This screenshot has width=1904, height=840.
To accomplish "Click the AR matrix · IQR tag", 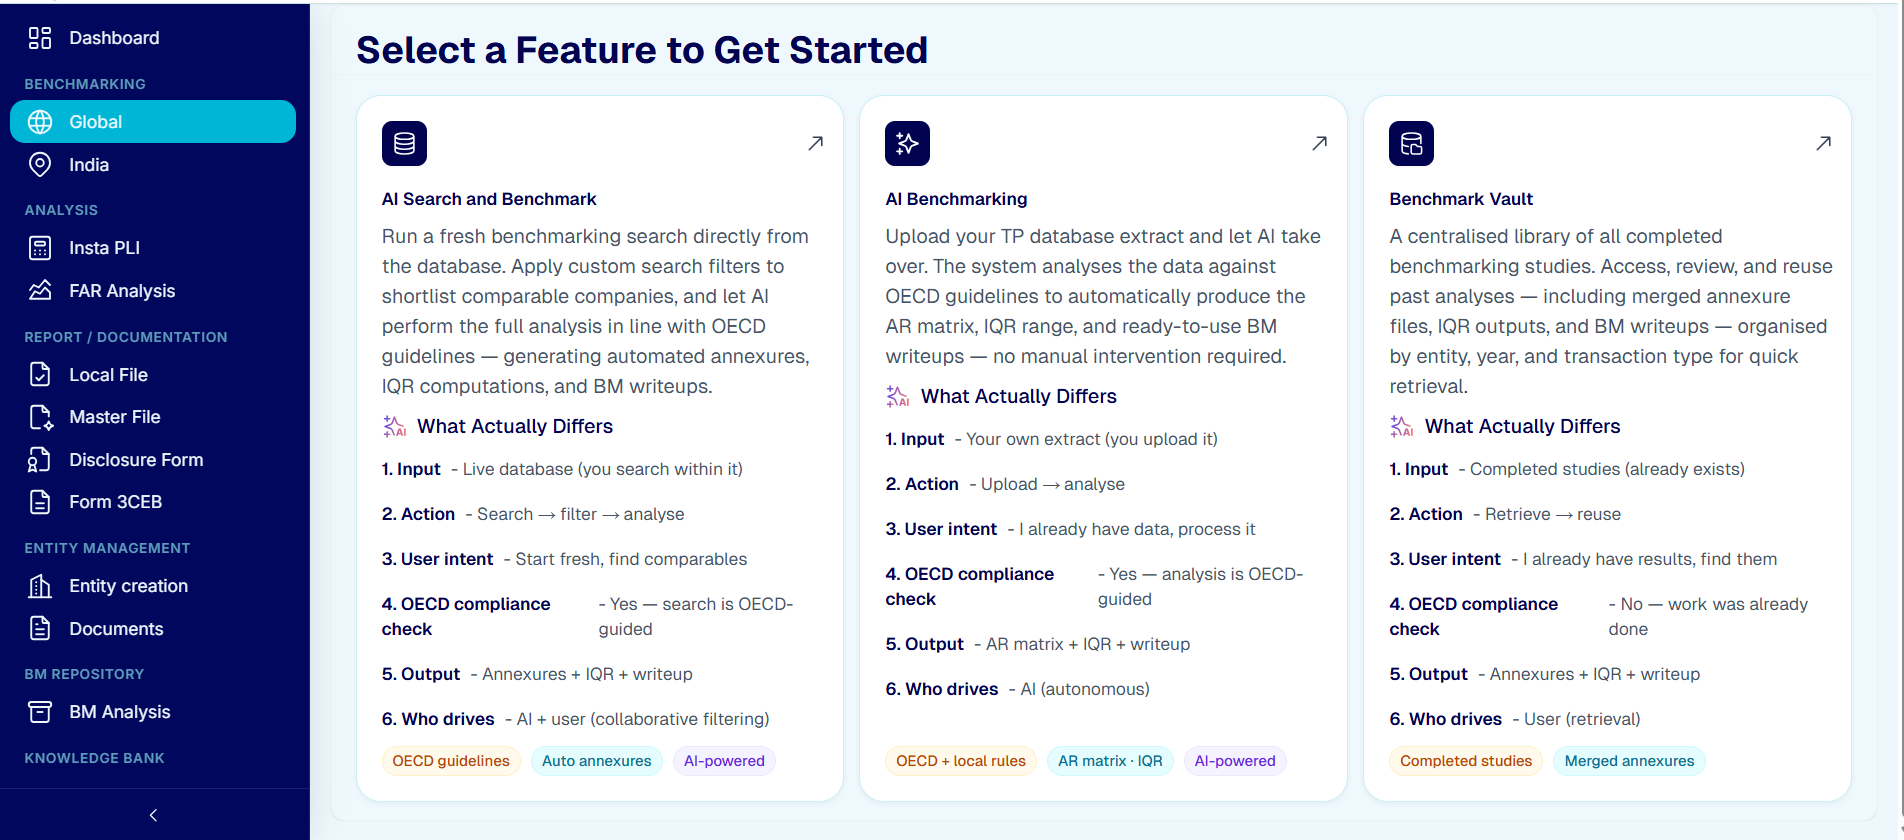I will point(1110,761).
